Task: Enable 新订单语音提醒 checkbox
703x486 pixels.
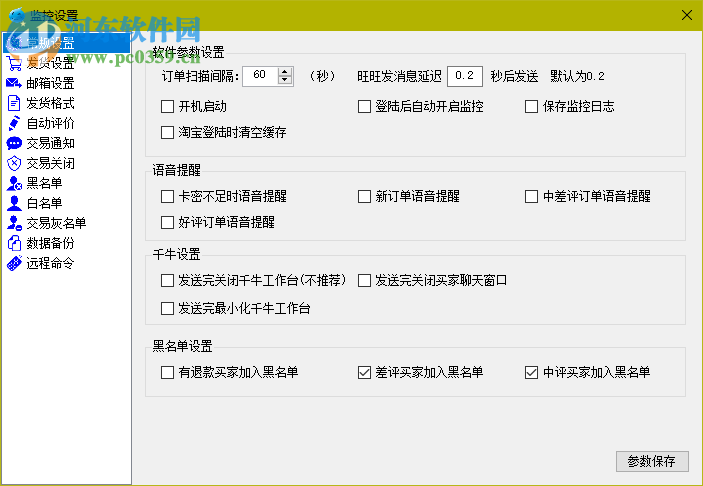Action: click(x=364, y=196)
